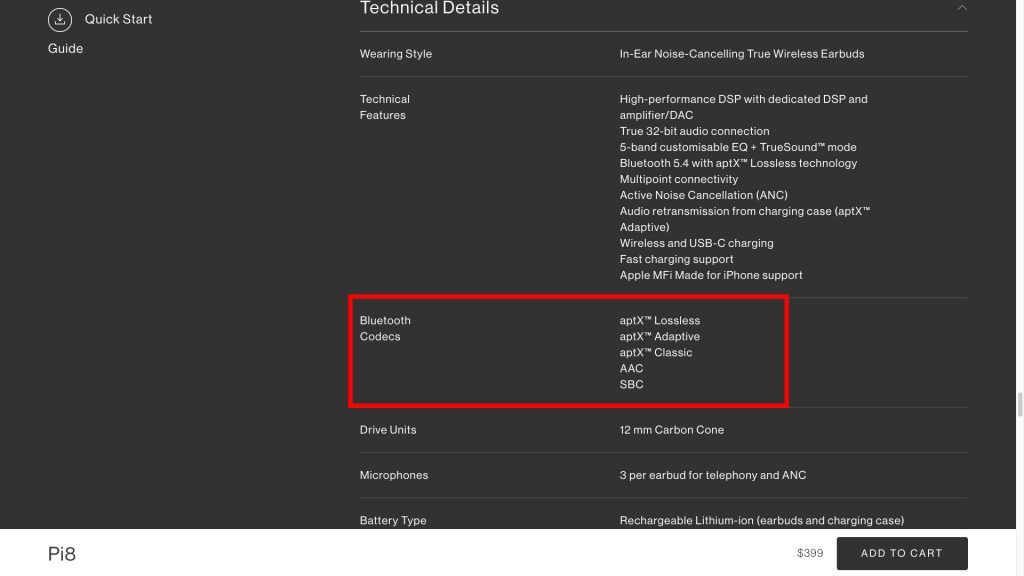Open the Quick Start Guide link
This screenshot has height=576, width=1024.
tap(100, 33)
